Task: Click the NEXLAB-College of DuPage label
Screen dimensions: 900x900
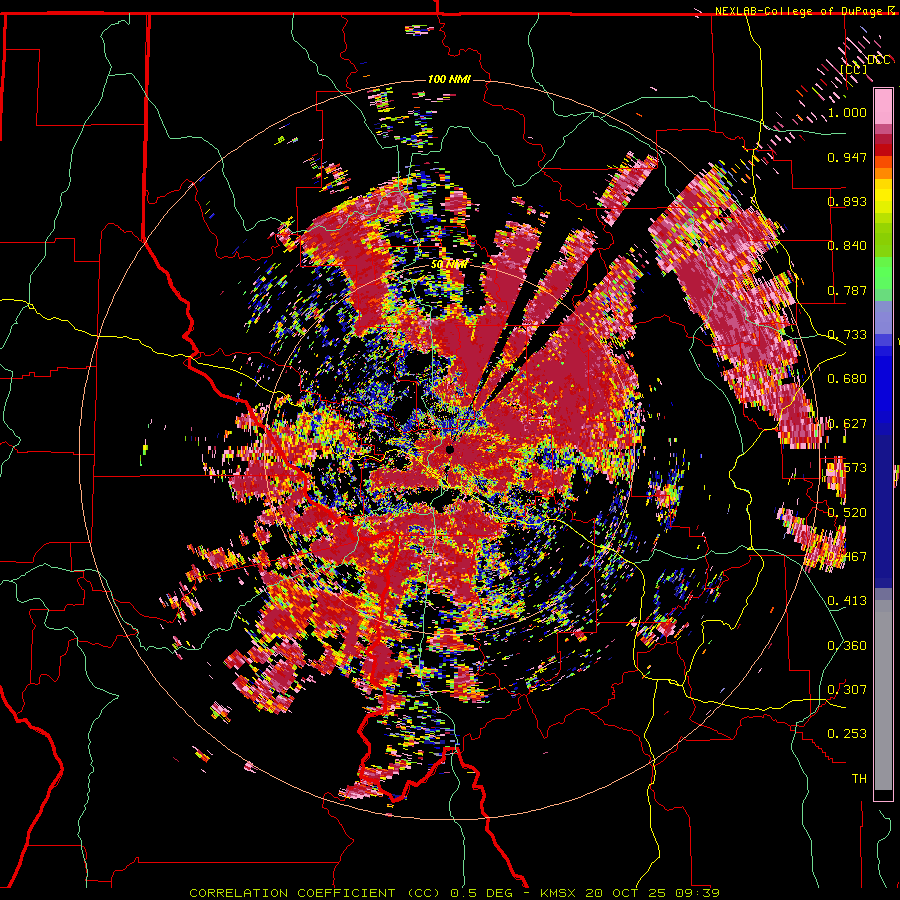Action: click(x=798, y=11)
